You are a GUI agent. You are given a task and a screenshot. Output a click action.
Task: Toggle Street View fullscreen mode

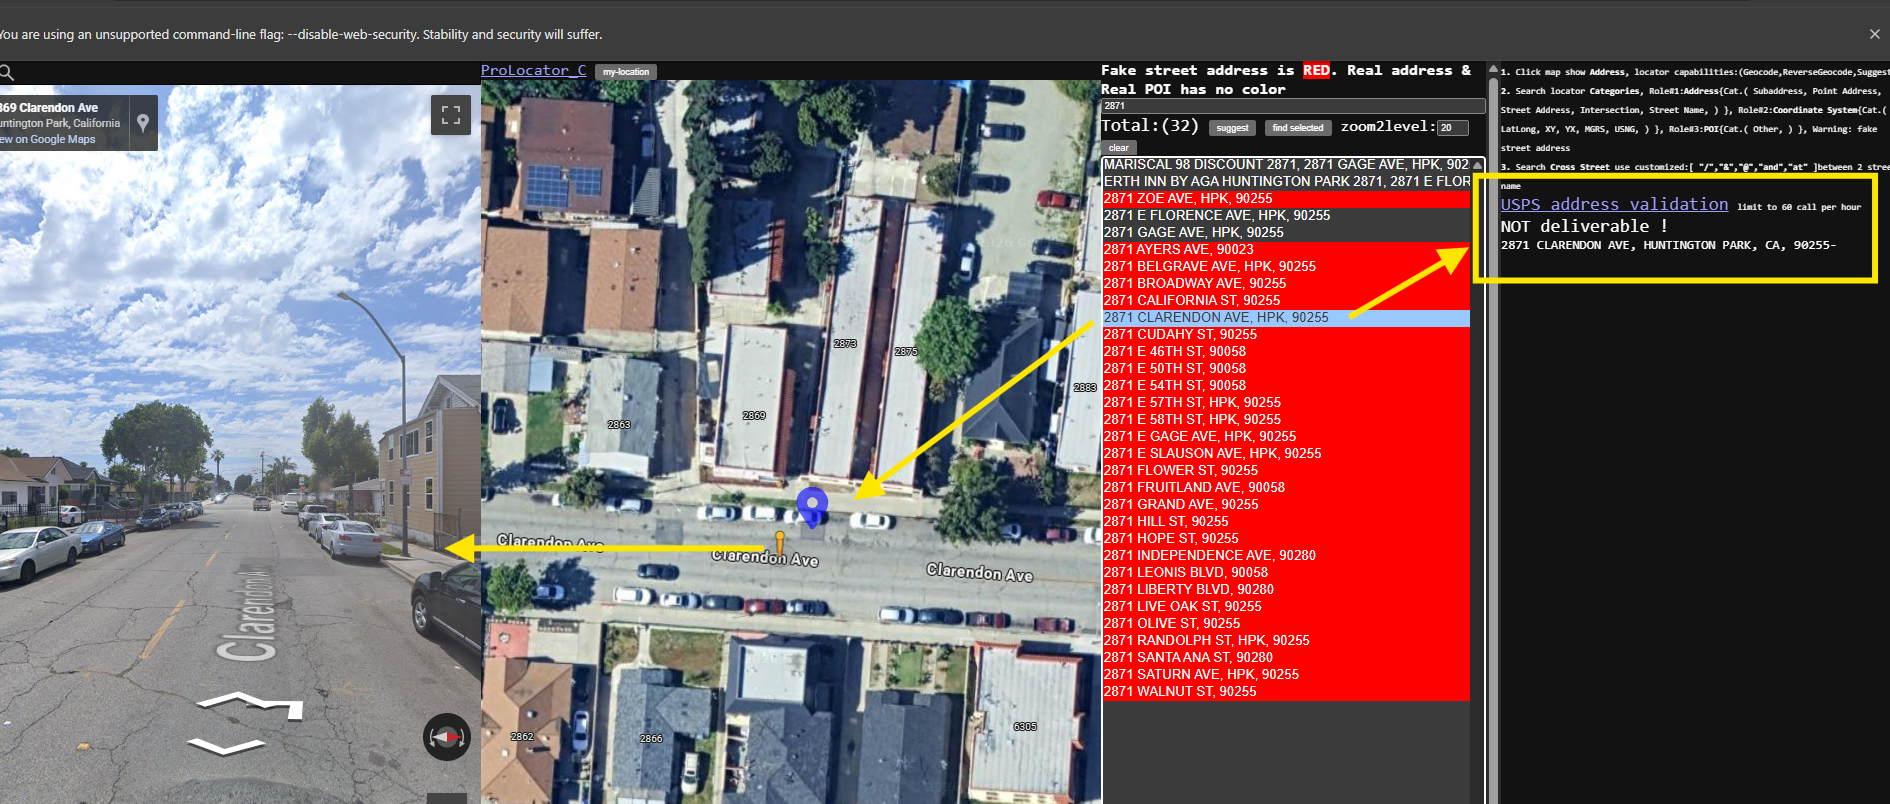click(x=451, y=115)
